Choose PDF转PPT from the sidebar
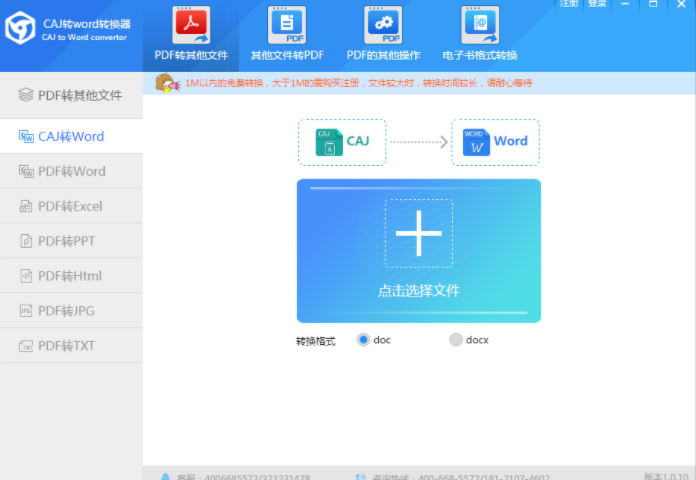Viewport: 696px width, 480px height. [x=71, y=241]
